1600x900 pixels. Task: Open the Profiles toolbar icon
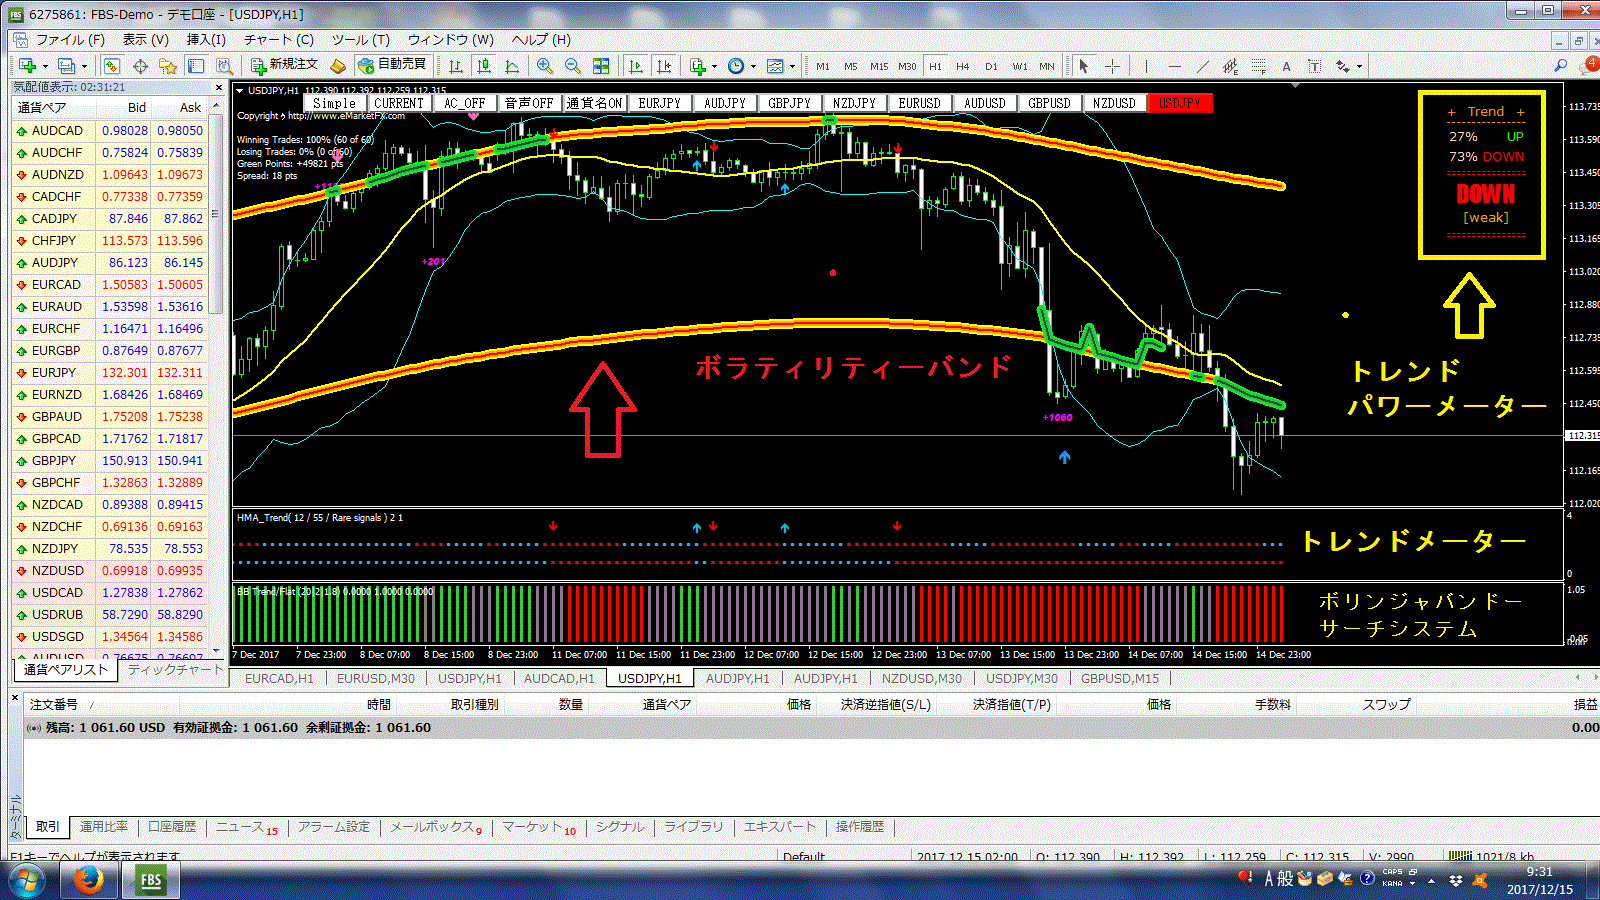(x=66, y=66)
